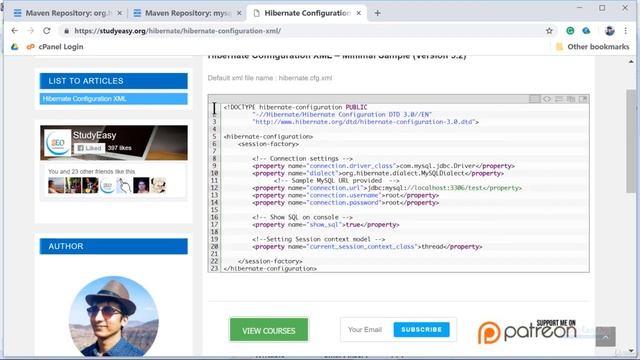640x360 pixels.
Task: Focus the Your Email input field
Action: click(x=367, y=329)
